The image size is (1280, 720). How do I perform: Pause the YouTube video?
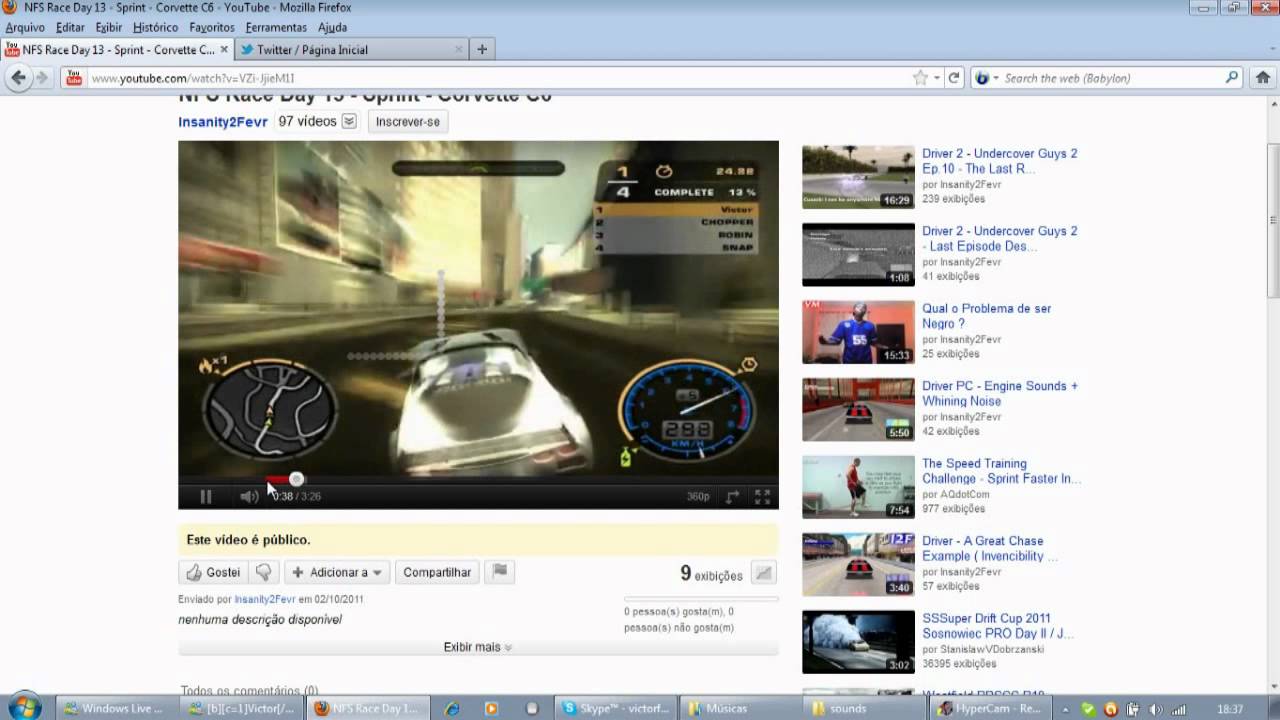pos(206,496)
